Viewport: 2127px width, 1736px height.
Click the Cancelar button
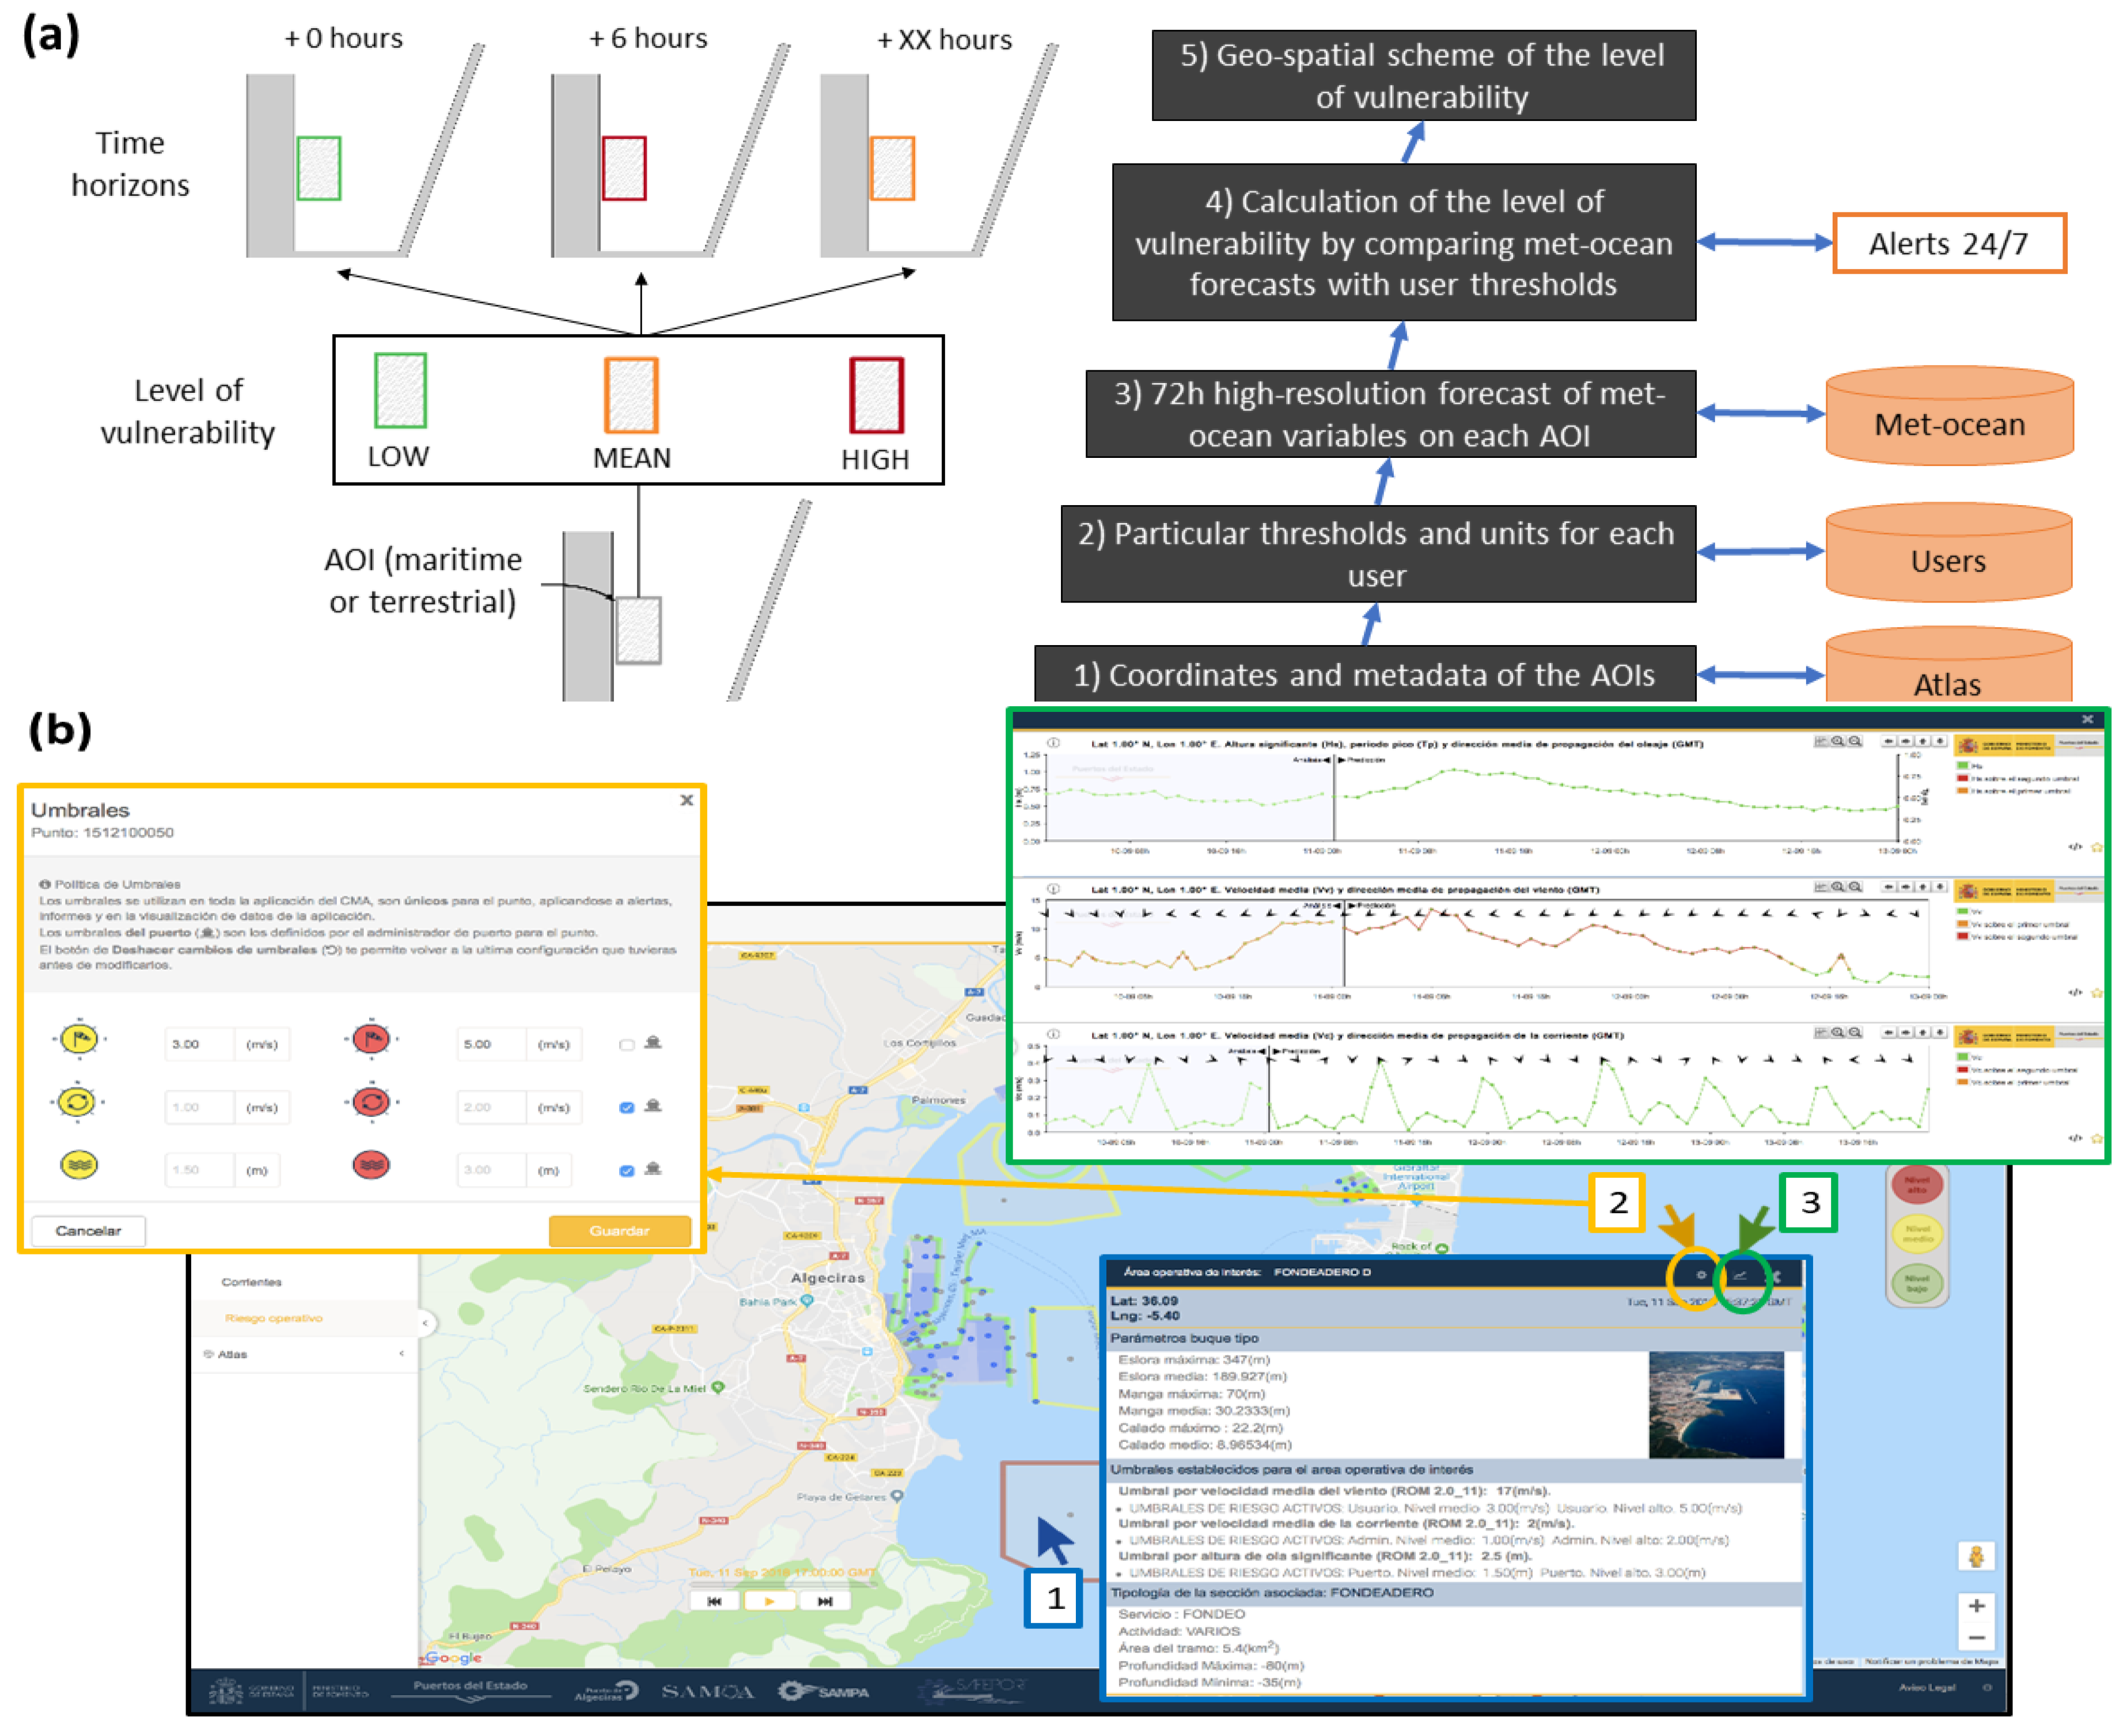pyautogui.click(x=88, y=1231)
